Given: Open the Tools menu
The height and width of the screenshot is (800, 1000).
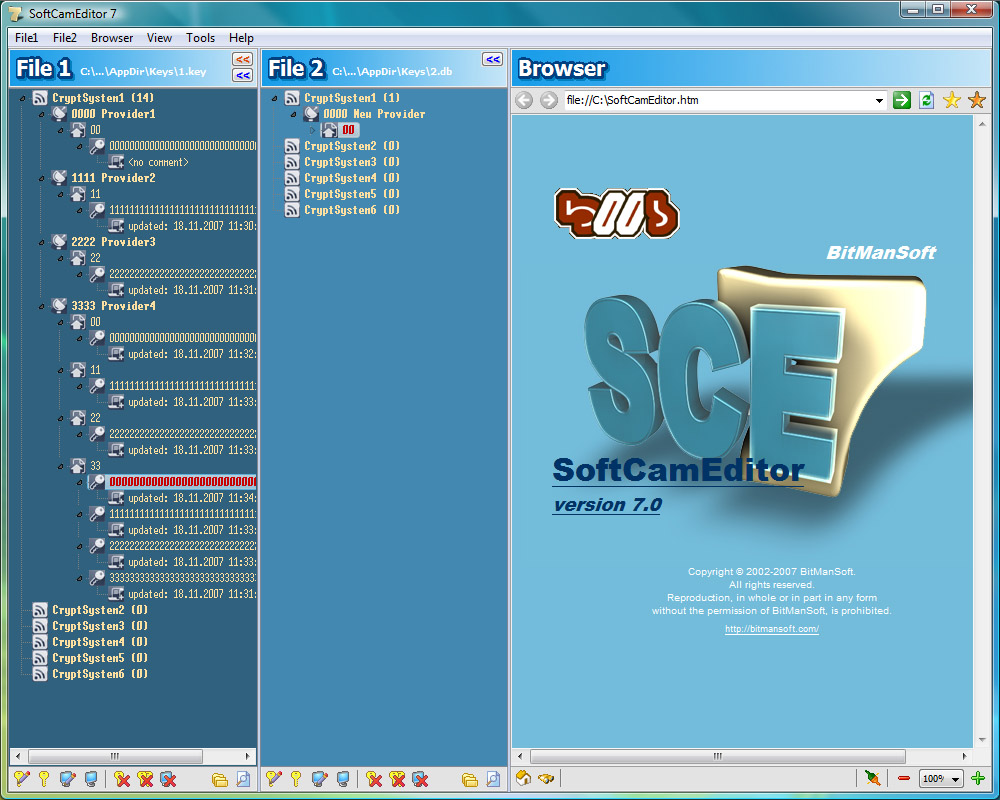Looking at the screenshot, I should tap(200, 38).
